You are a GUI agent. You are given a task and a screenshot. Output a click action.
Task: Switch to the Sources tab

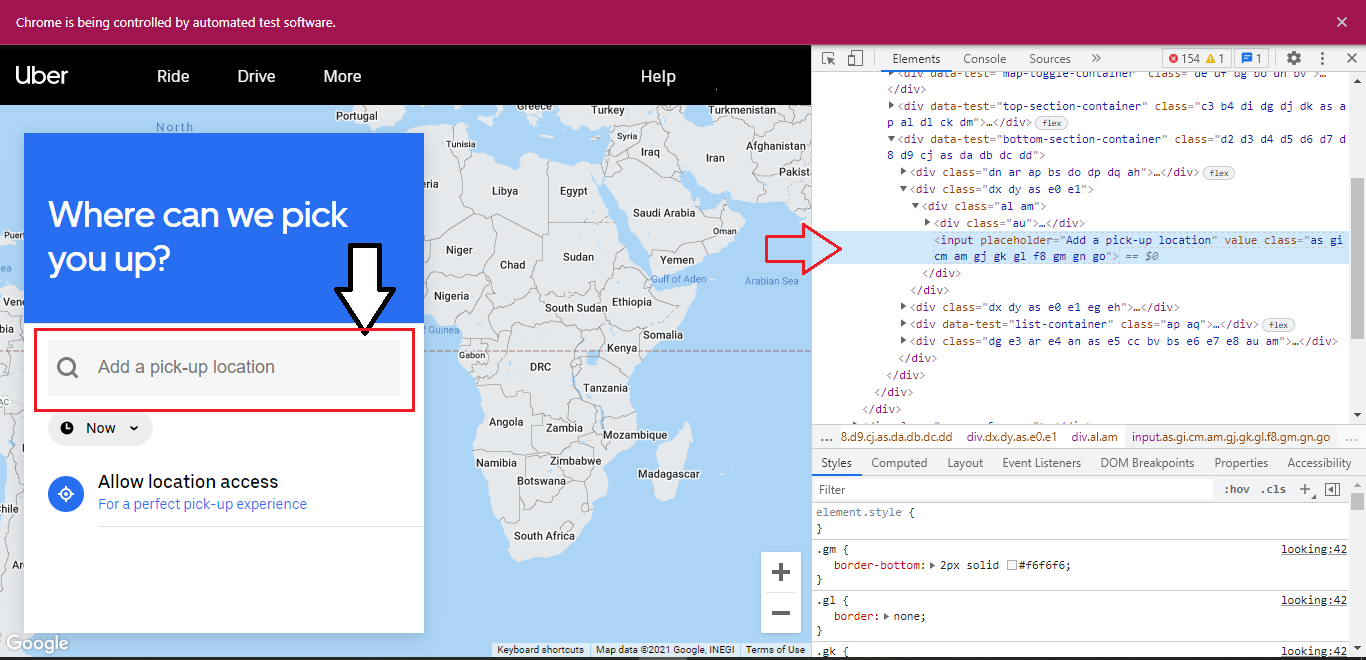tap(1050, 59)
